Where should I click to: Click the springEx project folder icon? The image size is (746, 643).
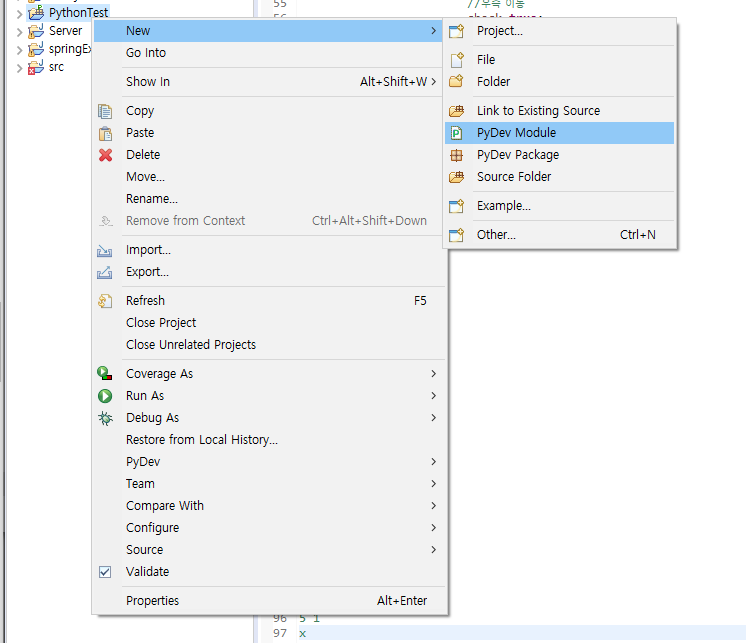point(36,49)
